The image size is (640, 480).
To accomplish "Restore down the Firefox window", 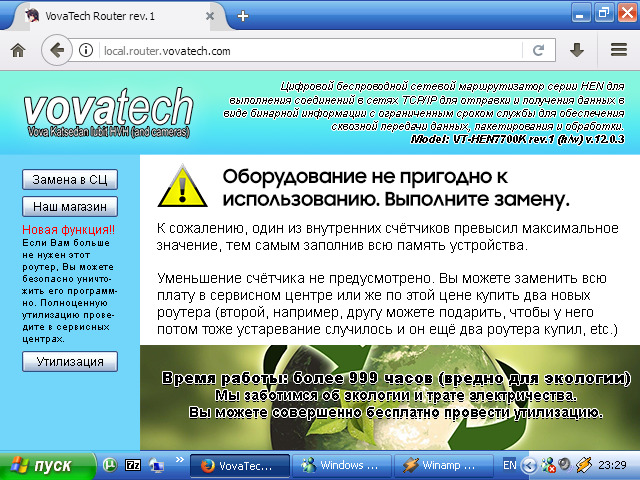I will [604, 13].
